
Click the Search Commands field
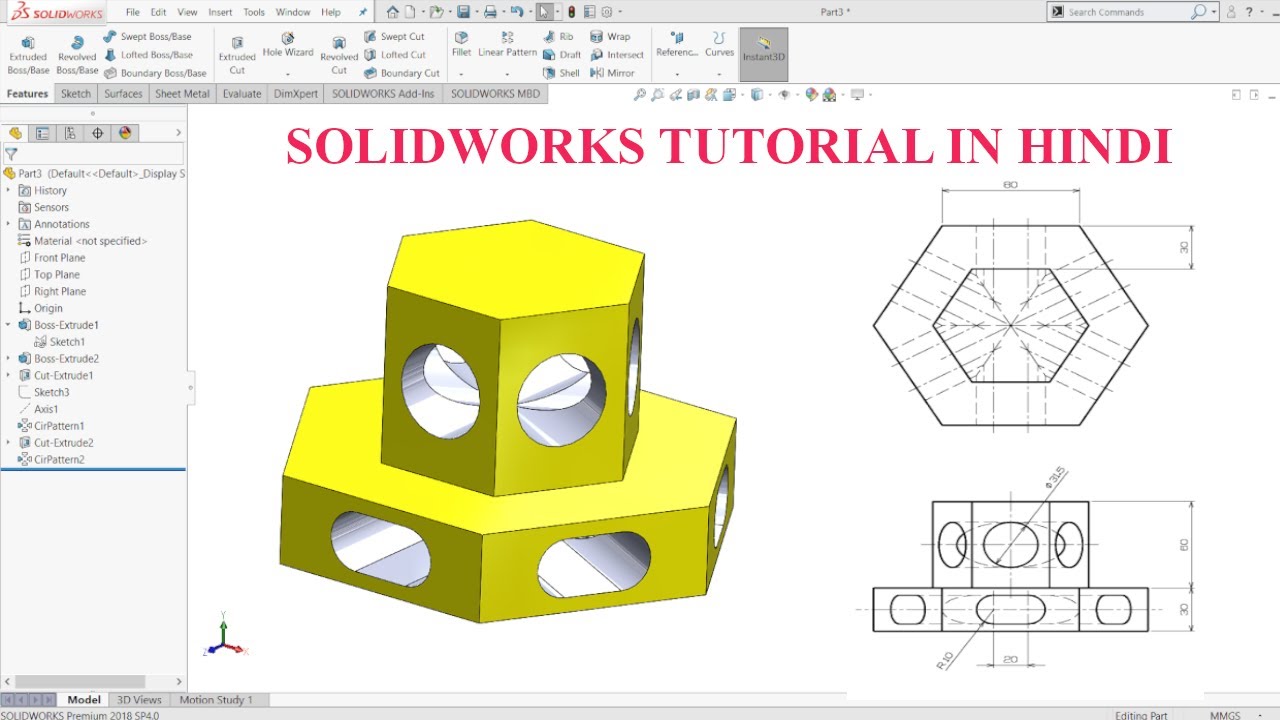(x=1127, y=12)
